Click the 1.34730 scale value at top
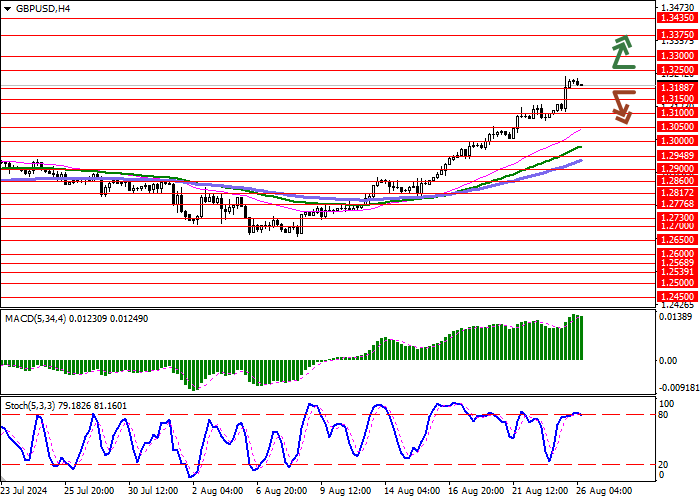The height and width of the screenshot is (500, 700). pyautogui.click(x=677, y=8)
